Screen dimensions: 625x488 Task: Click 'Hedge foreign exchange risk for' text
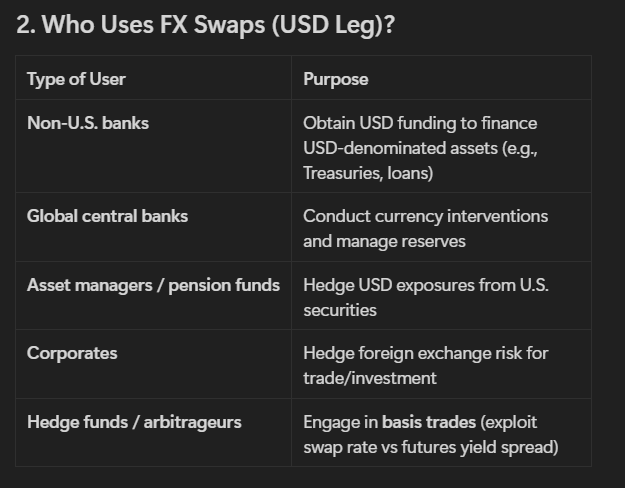coord(426,353)
